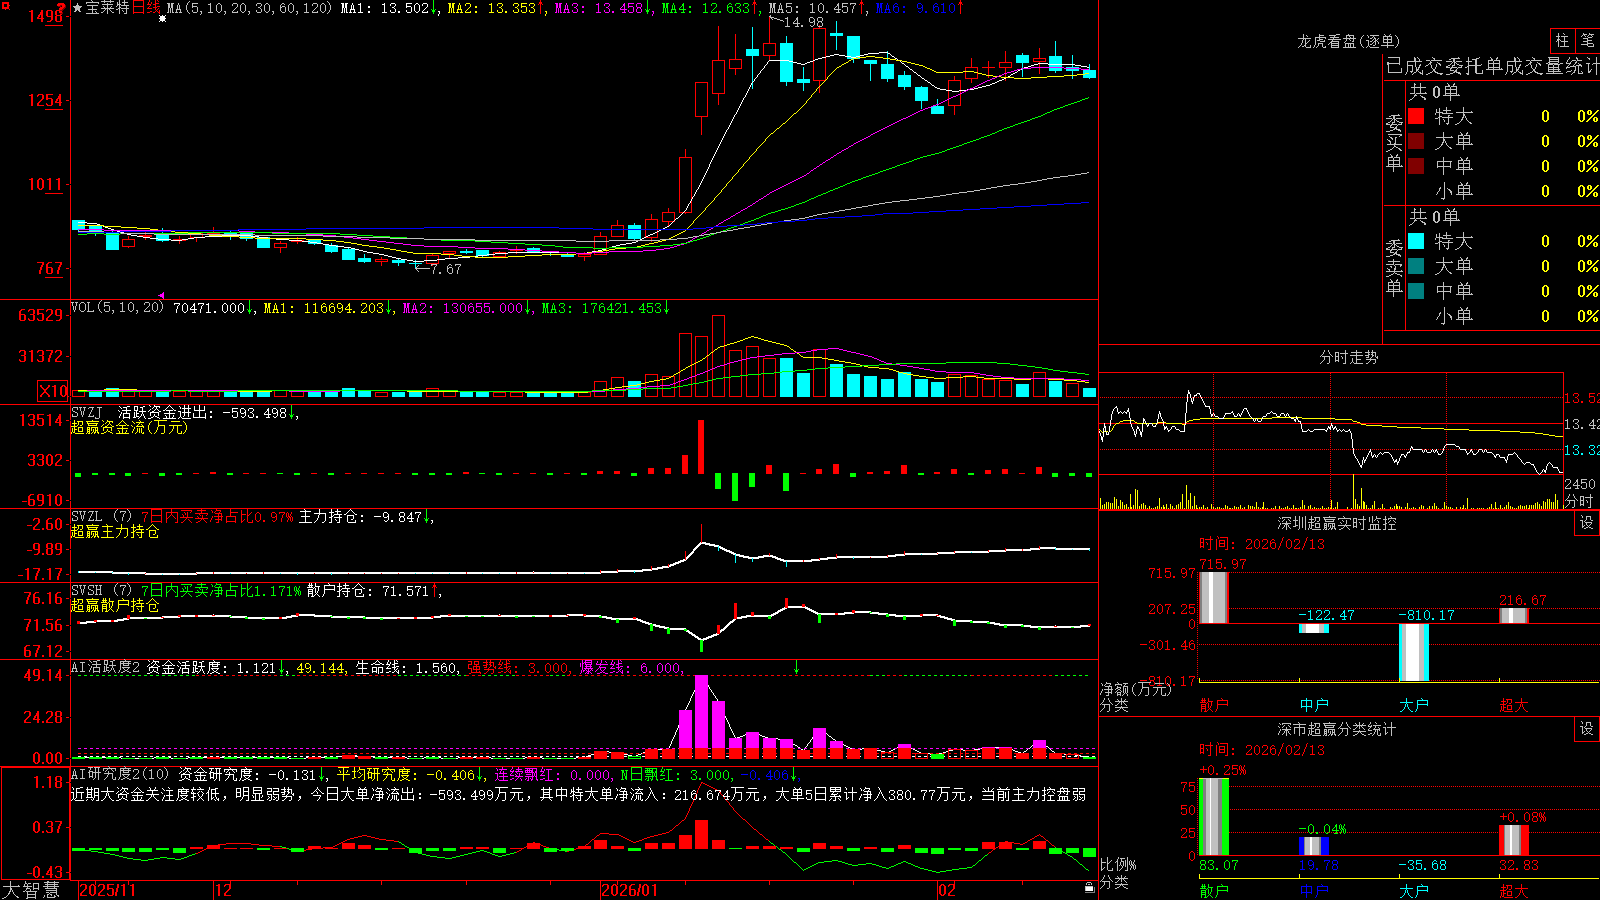Click the 委卖单 section label
This screenshot has width=1600, height=900.
[x=1394, y=268]
